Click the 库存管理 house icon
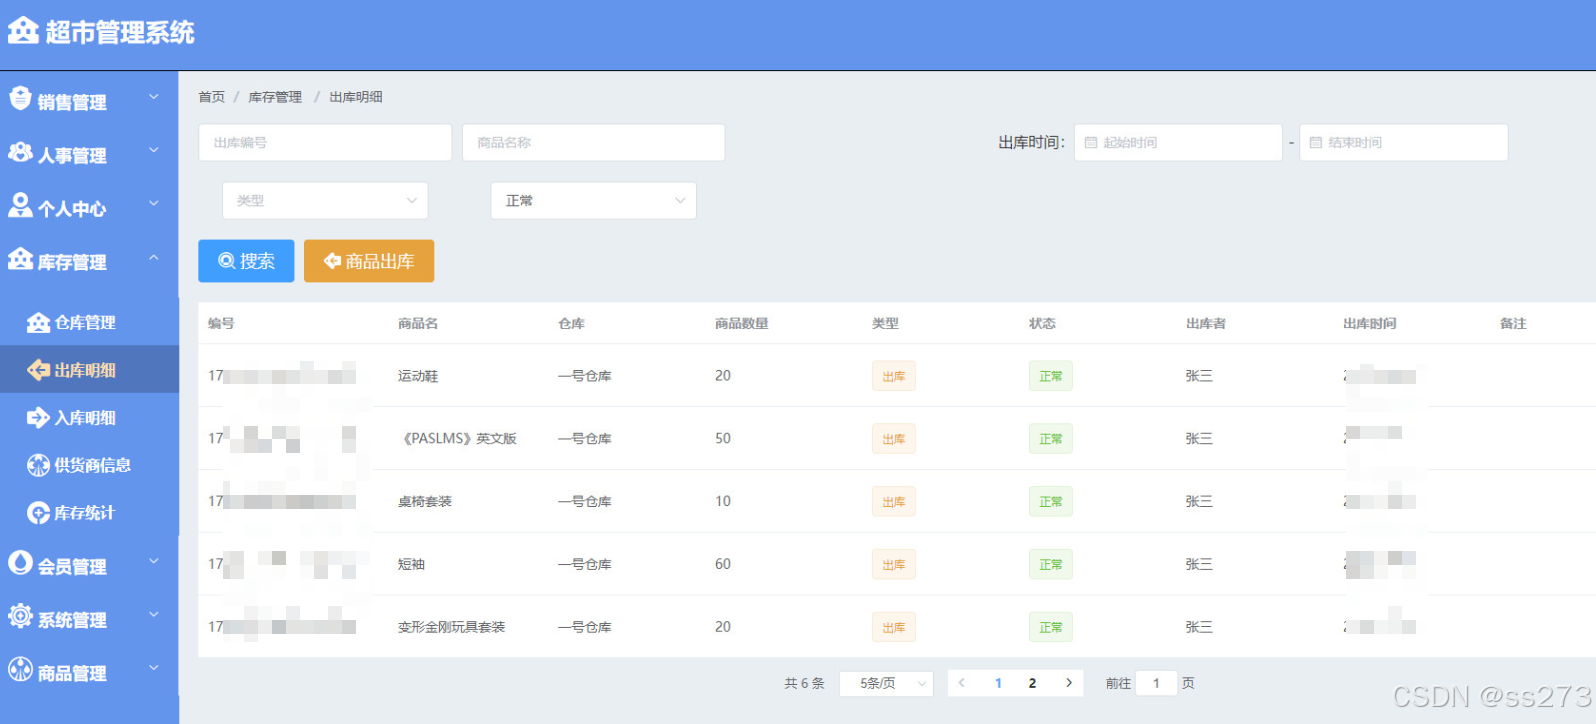 click(20, 259)
